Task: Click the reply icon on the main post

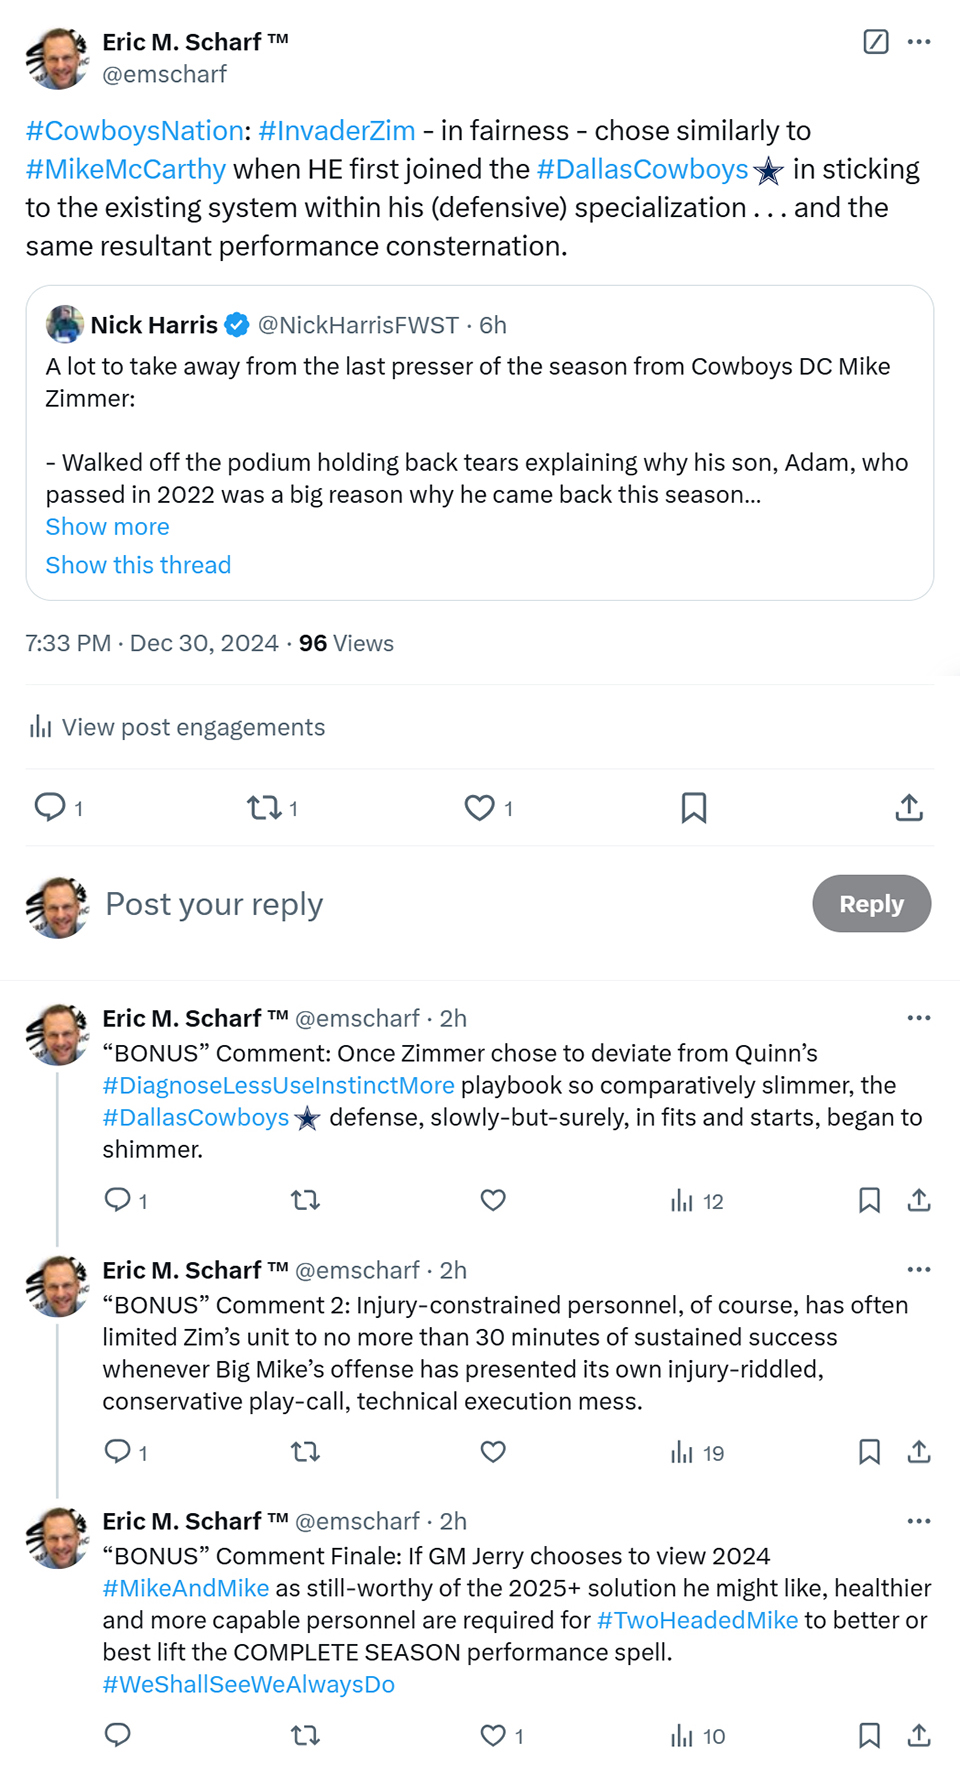Action: [x=50, y=807]
